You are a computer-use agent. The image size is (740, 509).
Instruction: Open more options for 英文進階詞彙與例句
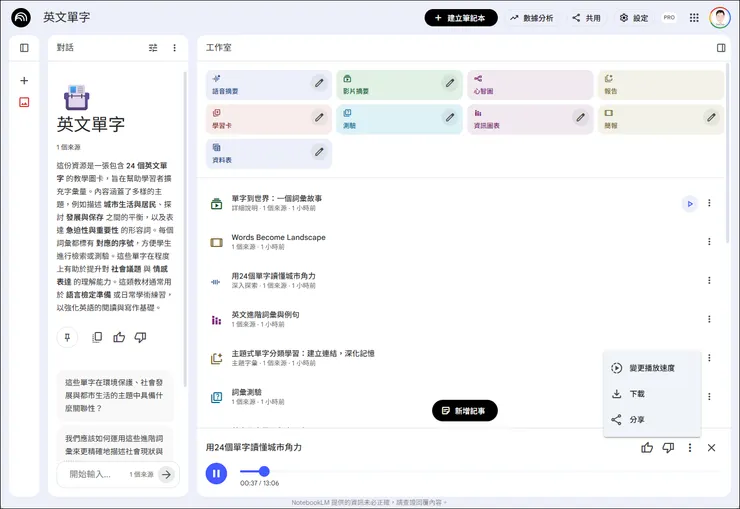(709, 319)
